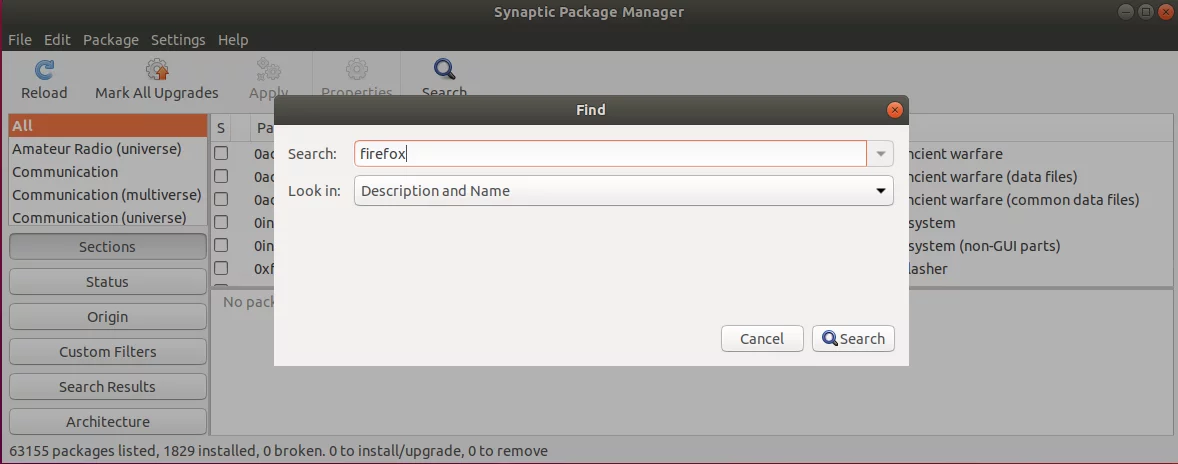Expand the Look in combo box

624,191
